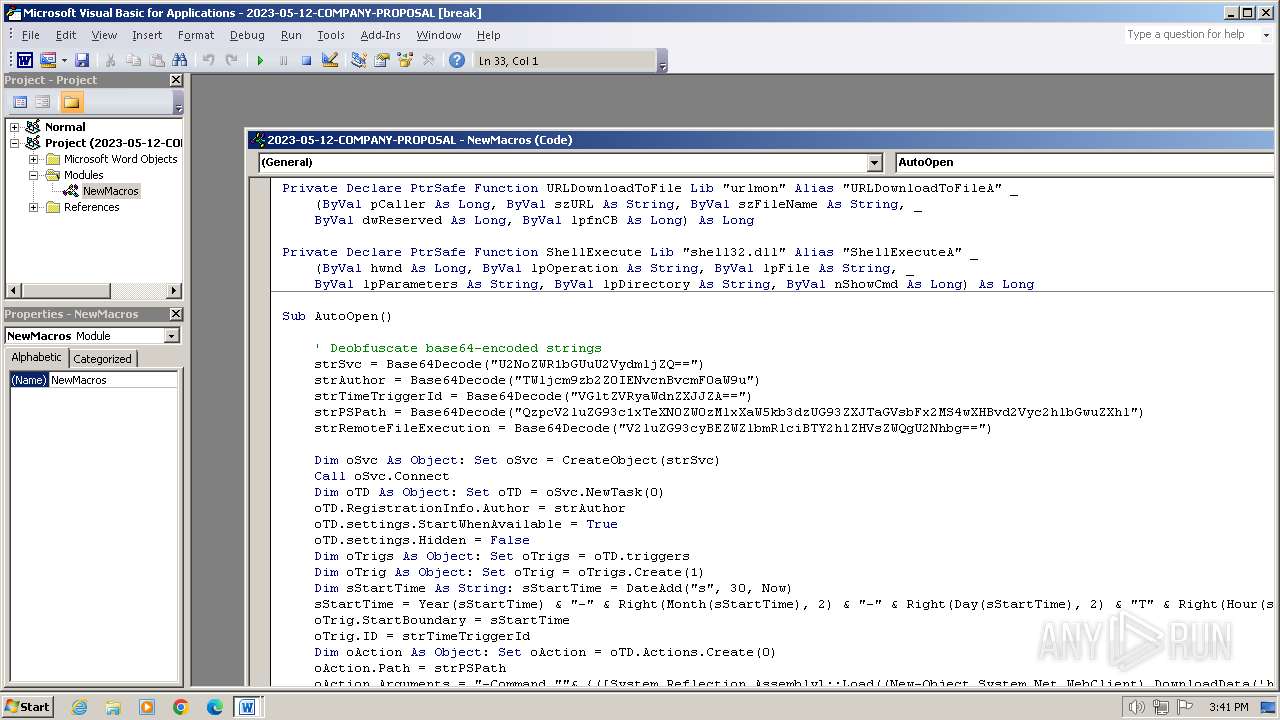Open the Tools menu
Viewport: 1280px width, 720px height.
coord(331,35)
